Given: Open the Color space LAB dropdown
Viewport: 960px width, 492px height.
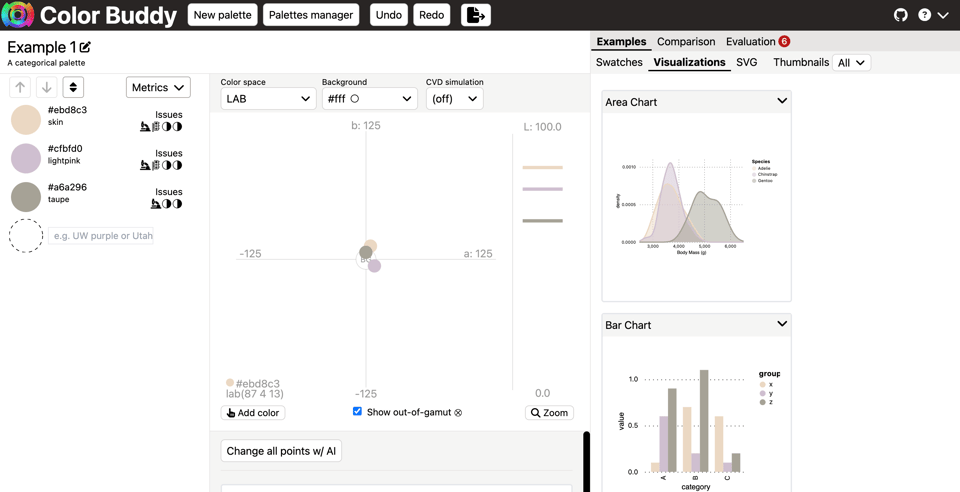Looking at the screenshot, I should pyautogui.click(x=267, y=99).
